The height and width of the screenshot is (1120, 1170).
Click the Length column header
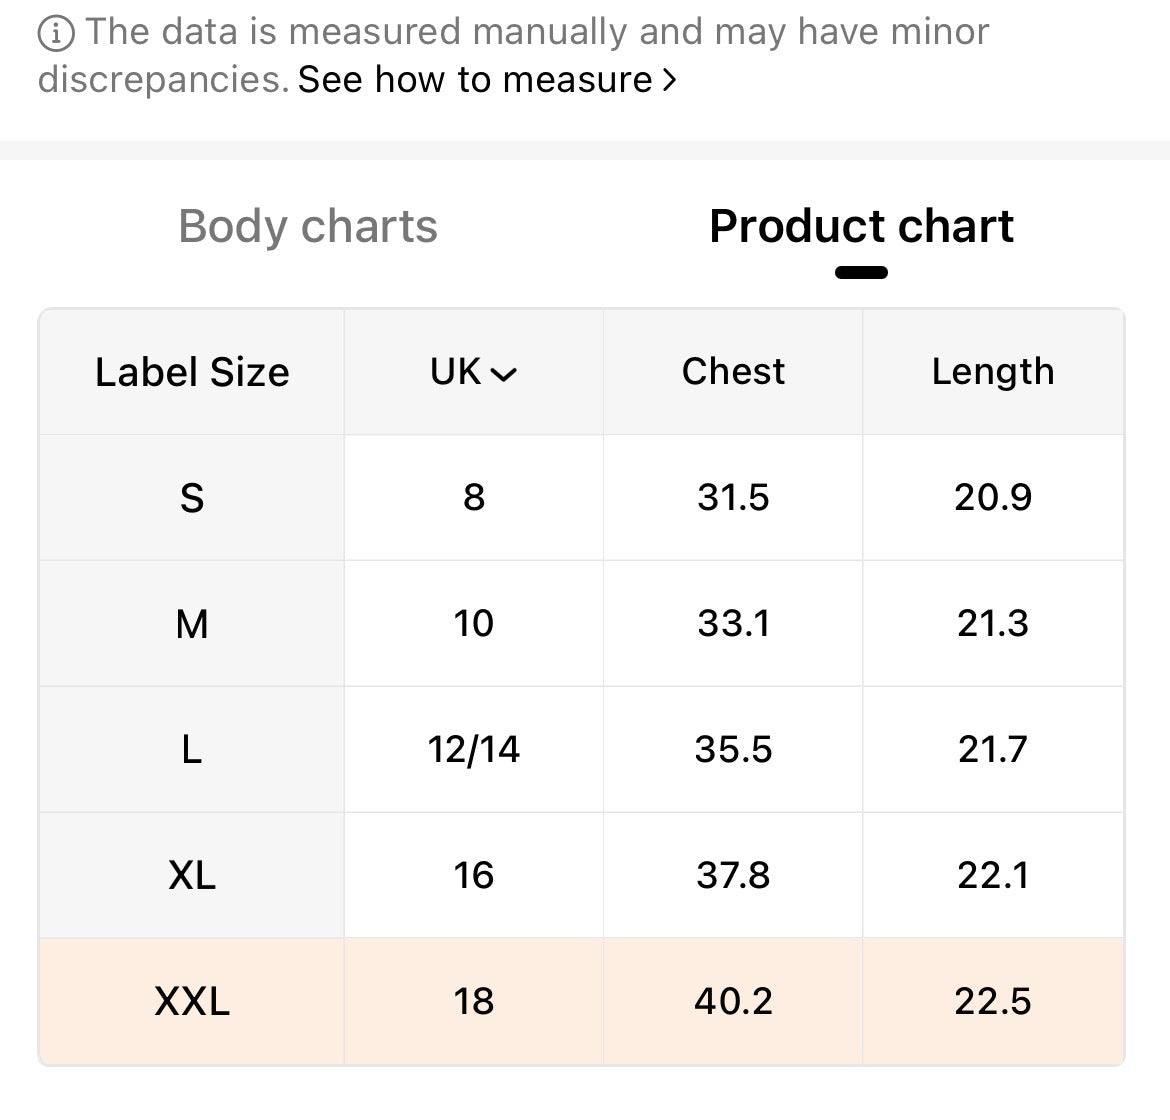(993, 372)
